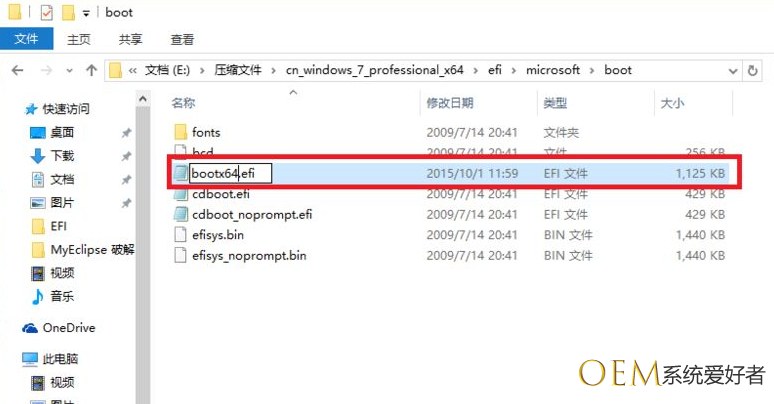The image size is (774, 404).
Task: Click the forward navigation arrow
Action: [x=45, y=71]
